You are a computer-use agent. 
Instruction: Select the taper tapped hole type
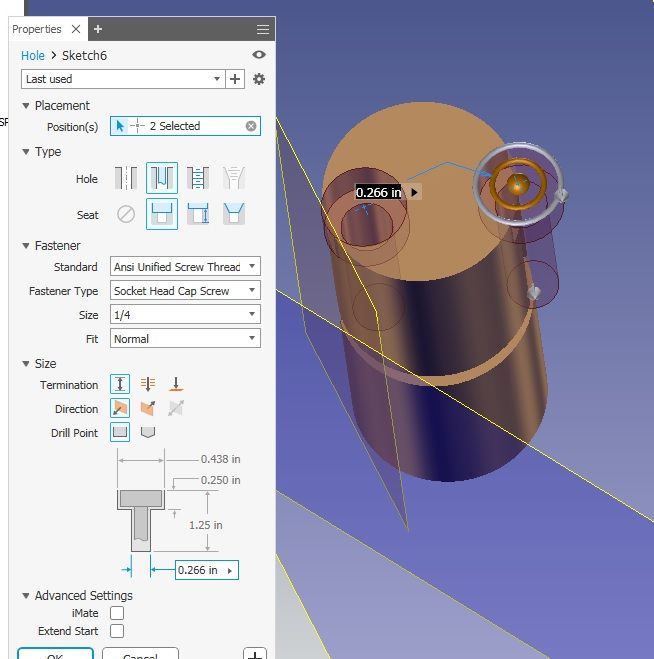[234, 178]
